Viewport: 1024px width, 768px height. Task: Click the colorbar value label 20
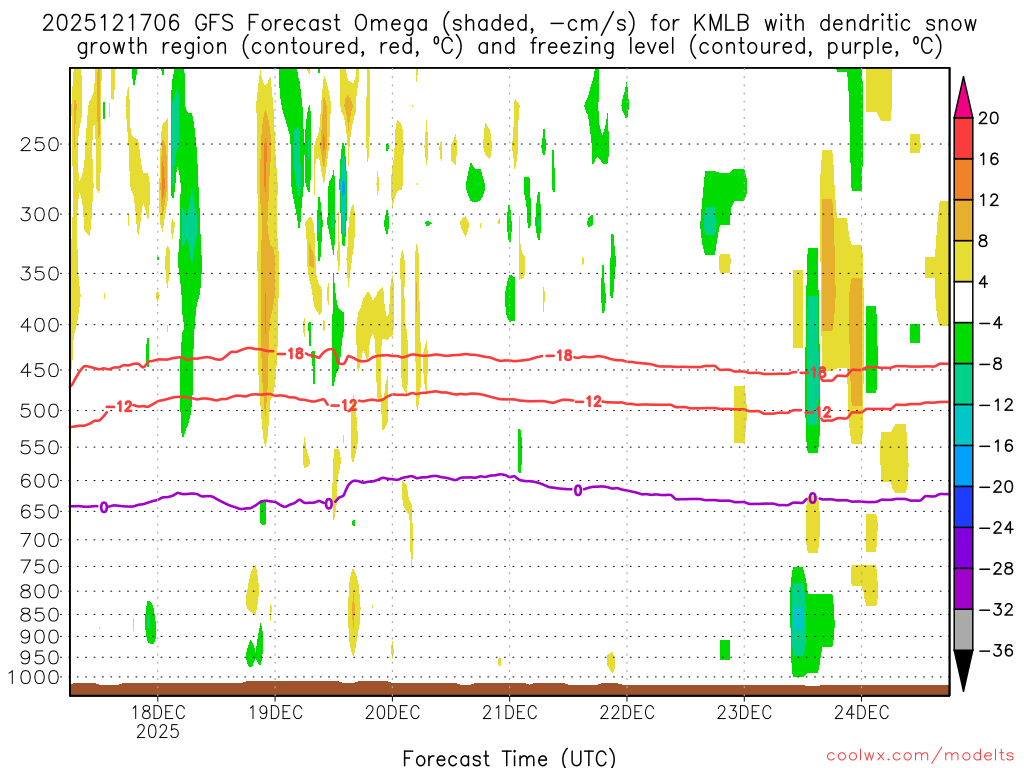989,118
